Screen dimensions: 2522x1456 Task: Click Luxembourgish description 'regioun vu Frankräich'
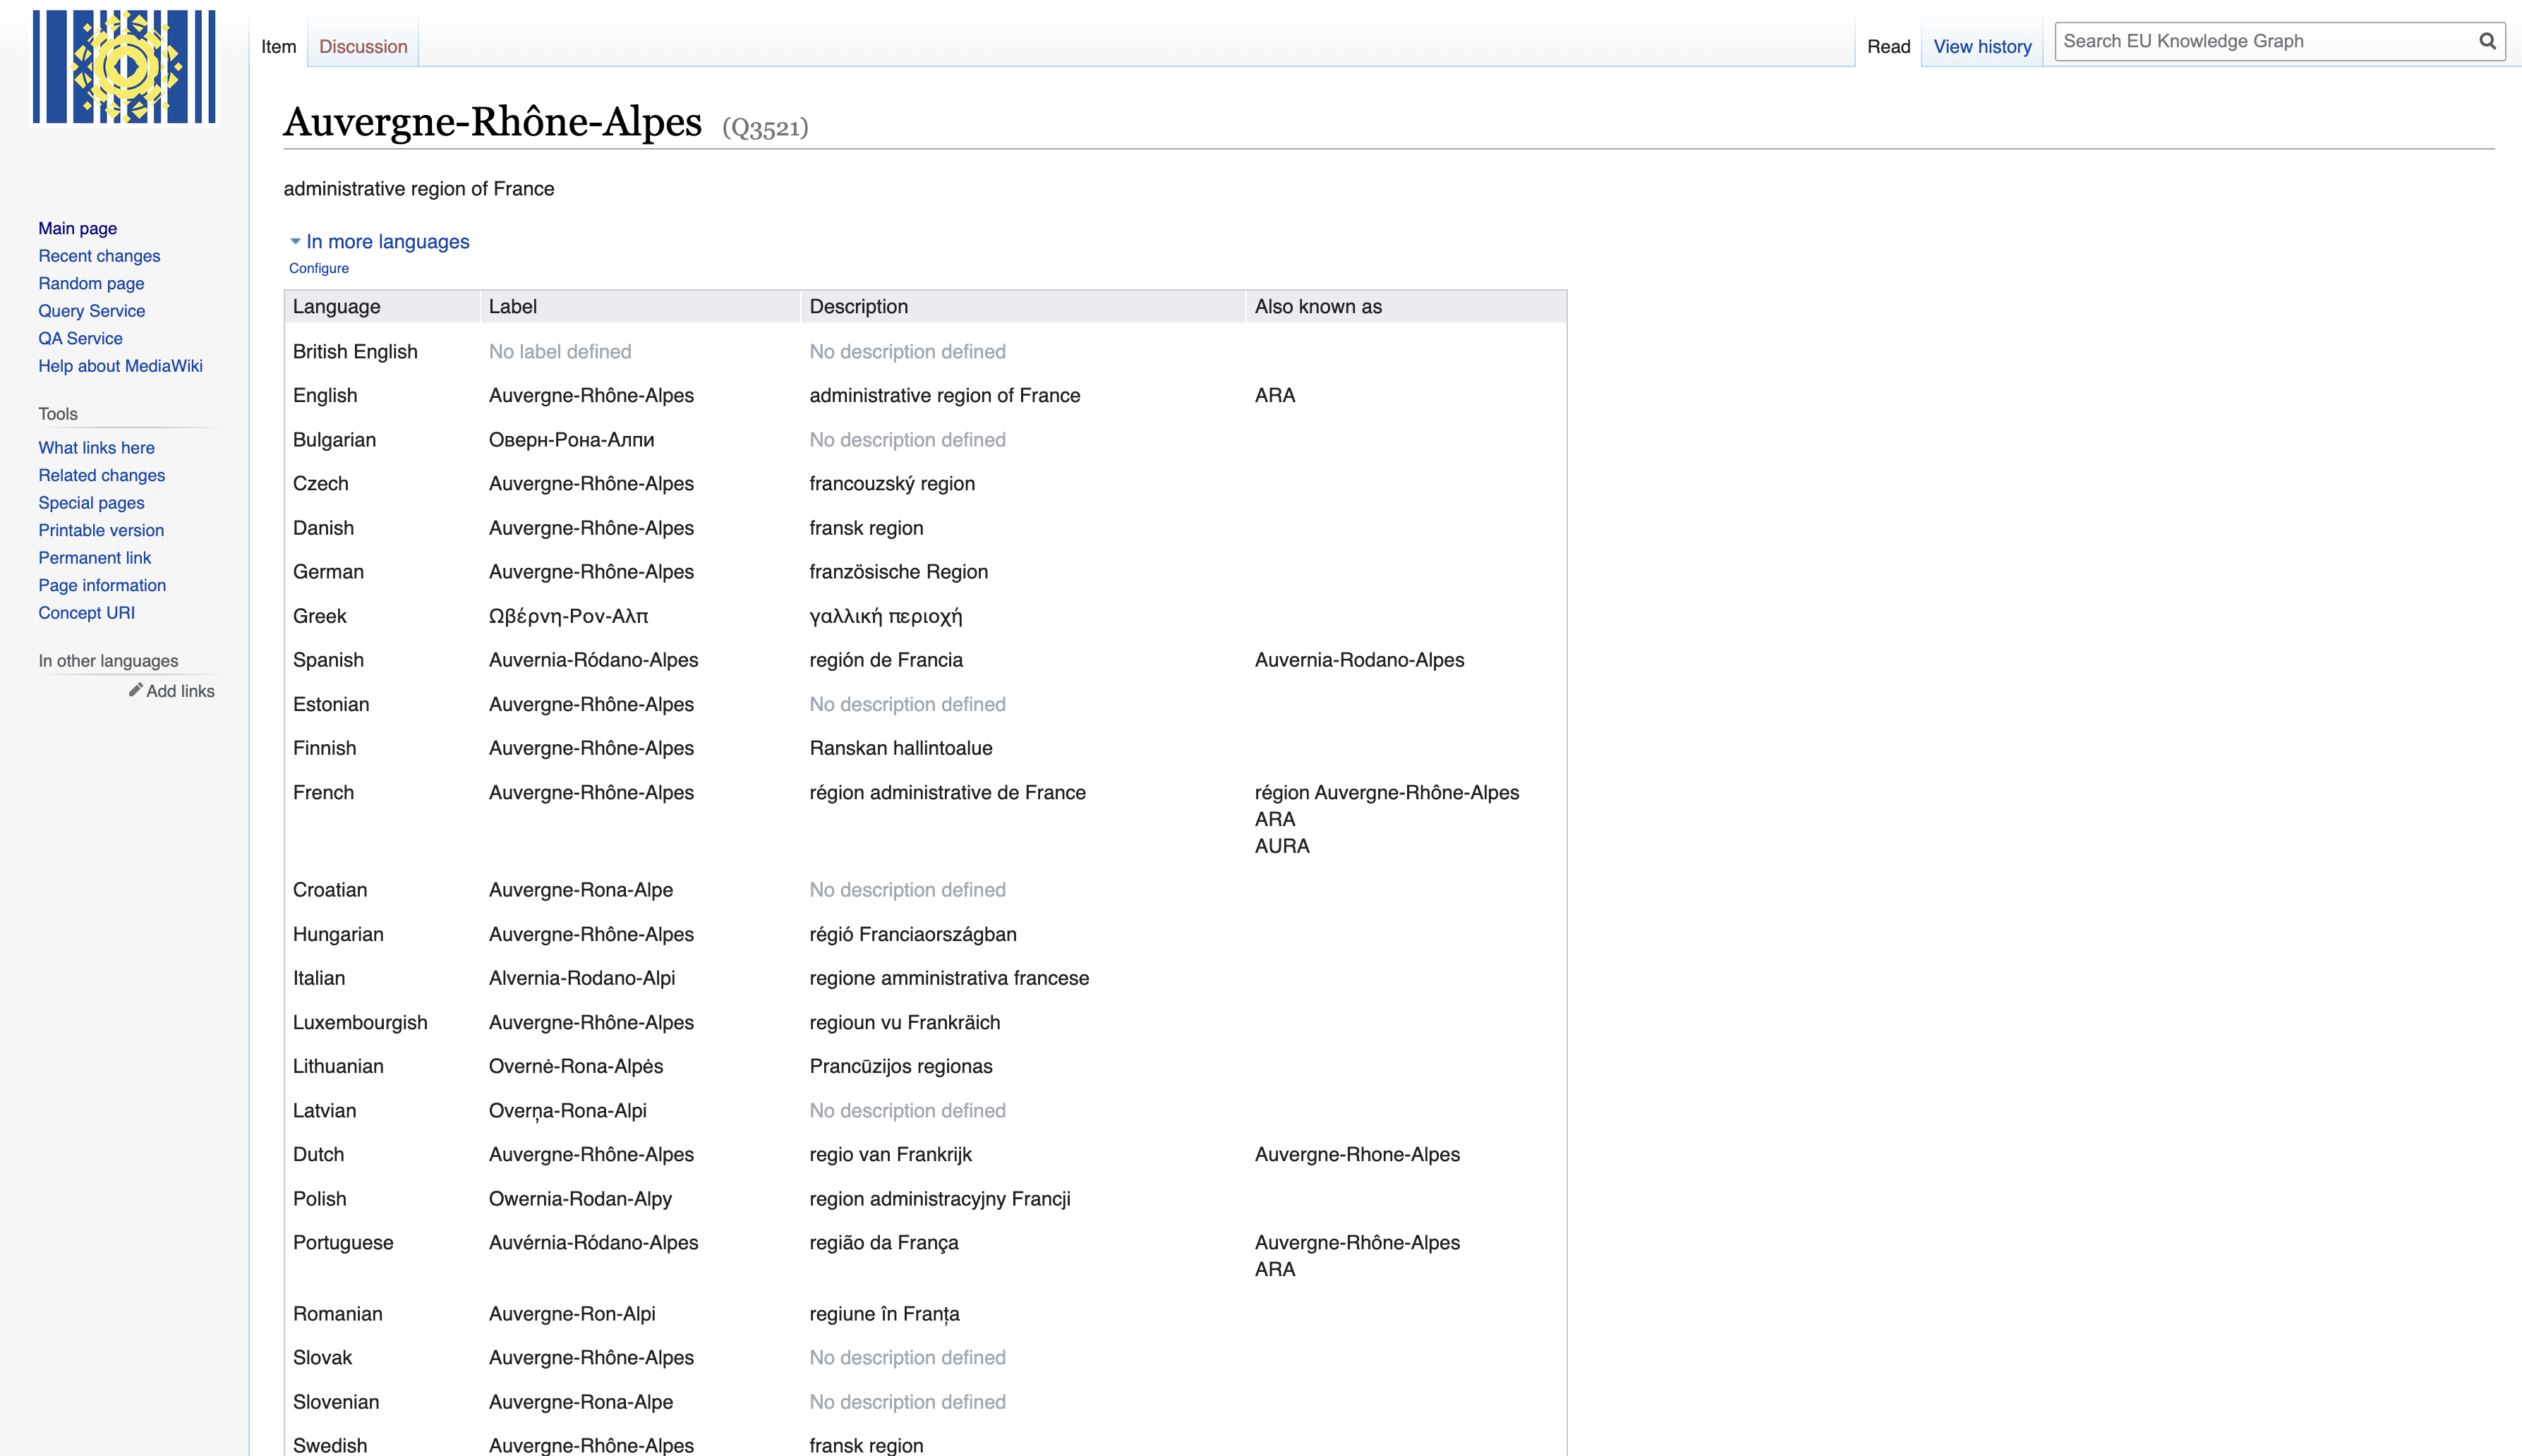coord(905,1022)
